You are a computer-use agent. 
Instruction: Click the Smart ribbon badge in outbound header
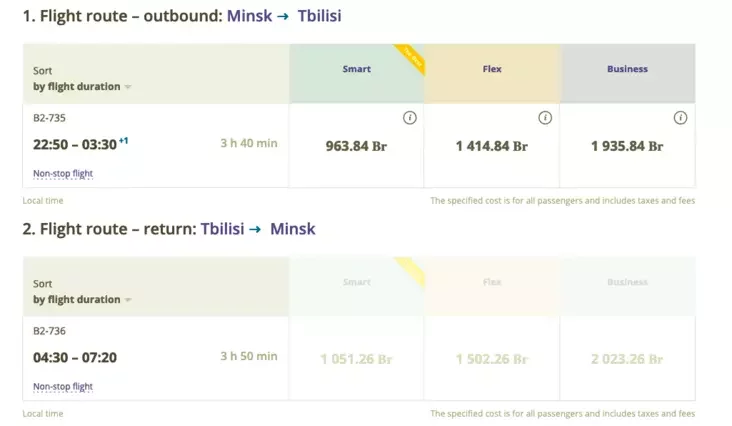pos(410,58)
